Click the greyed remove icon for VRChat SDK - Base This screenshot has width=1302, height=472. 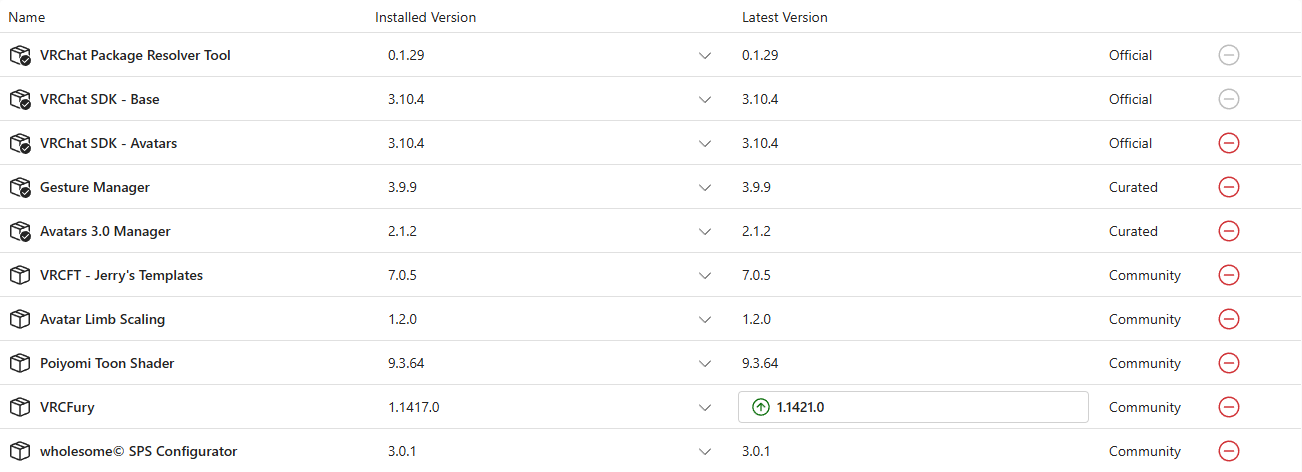pos(1229,99)
